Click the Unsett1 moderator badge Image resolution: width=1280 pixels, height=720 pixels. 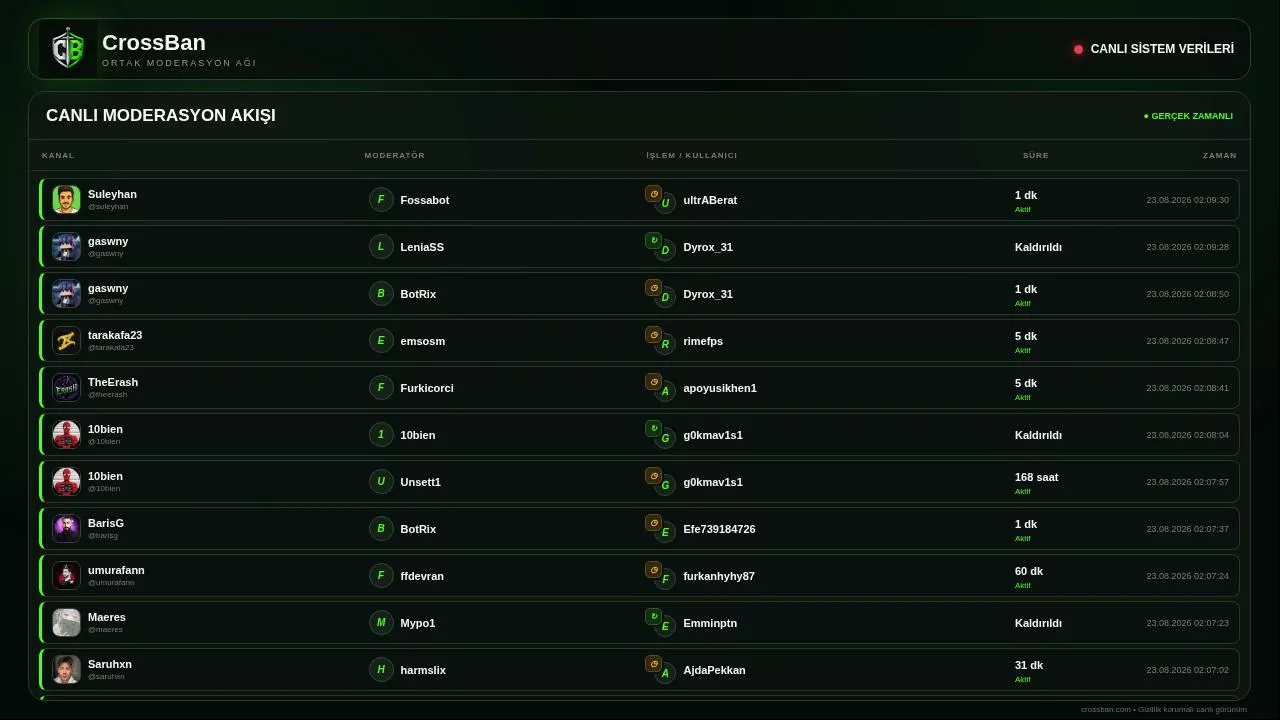coord(381,482)
